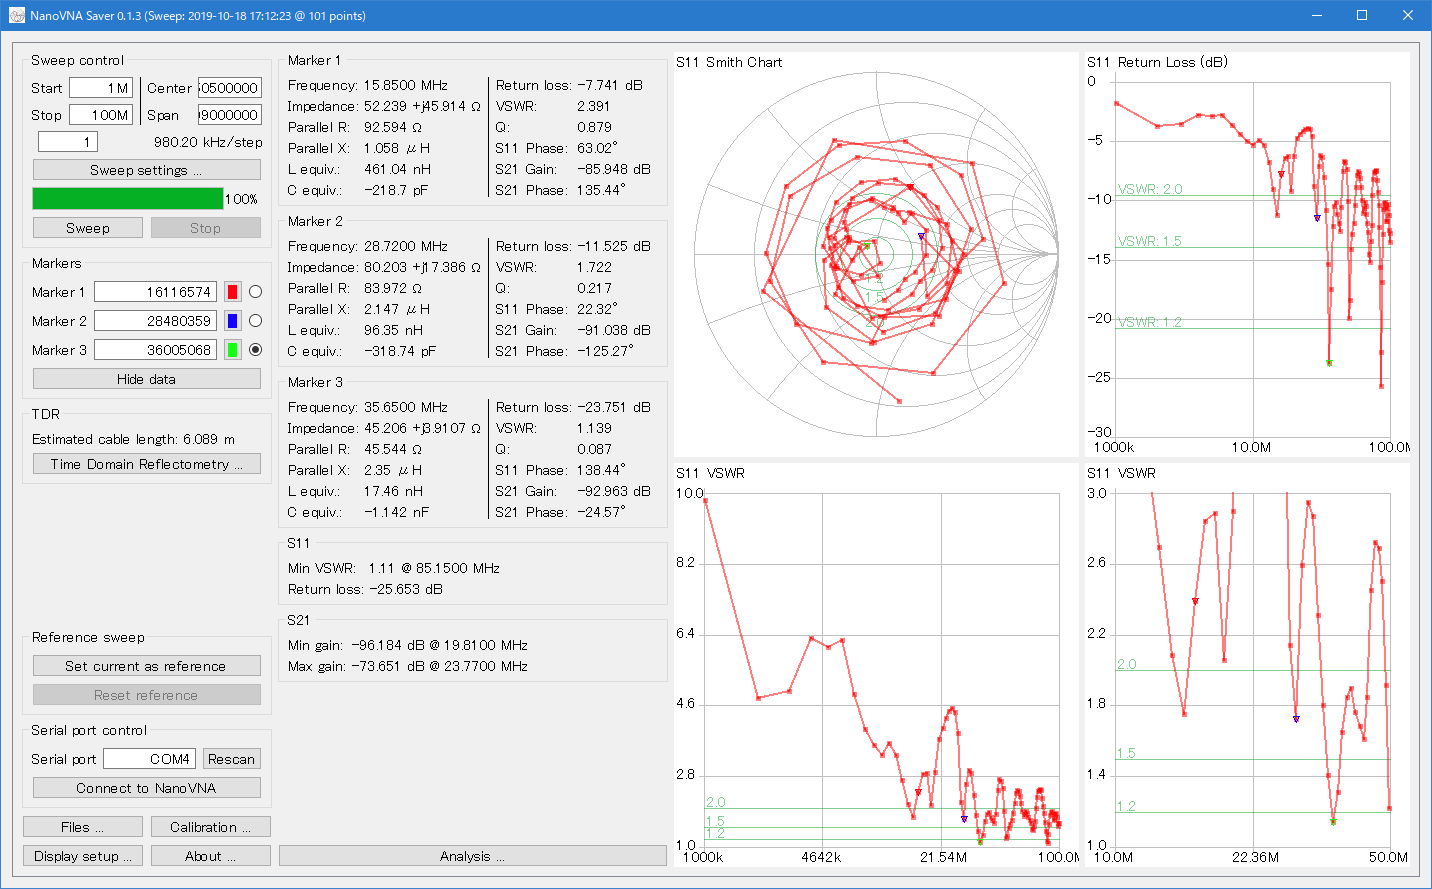The width and height of the screenshot is (1432, 889).
Task: Click blue marker 2 on Smith Chart
Action: point(921,237)
